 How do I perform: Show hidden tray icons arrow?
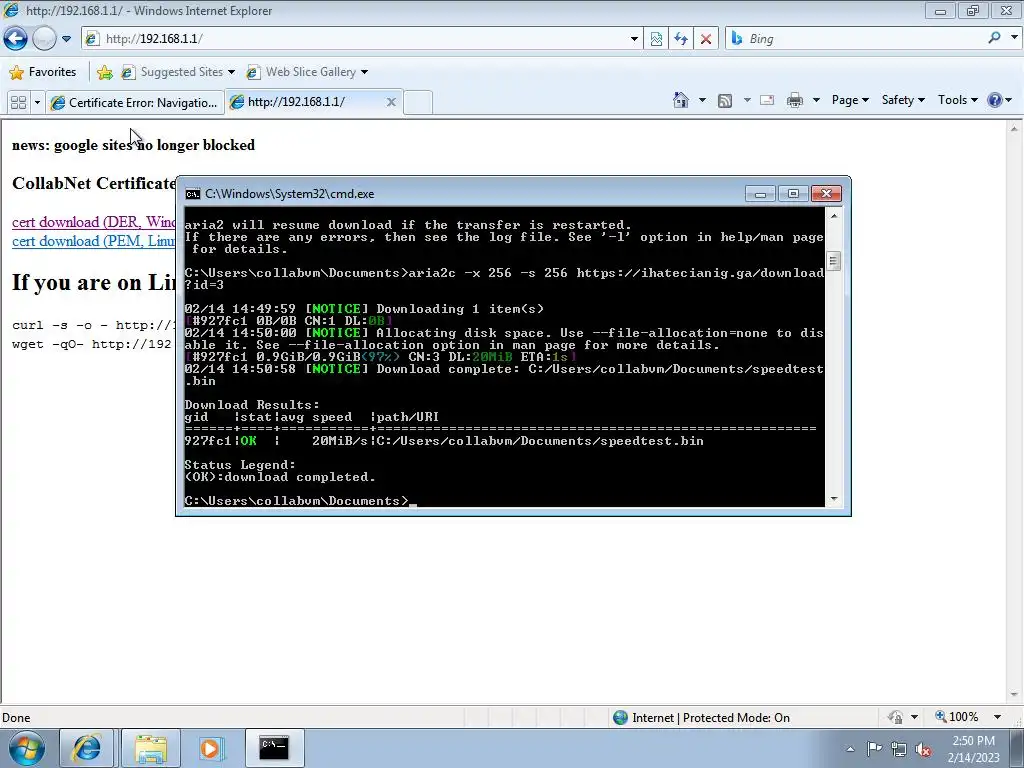pyautogui.click(x=850, y=749)
